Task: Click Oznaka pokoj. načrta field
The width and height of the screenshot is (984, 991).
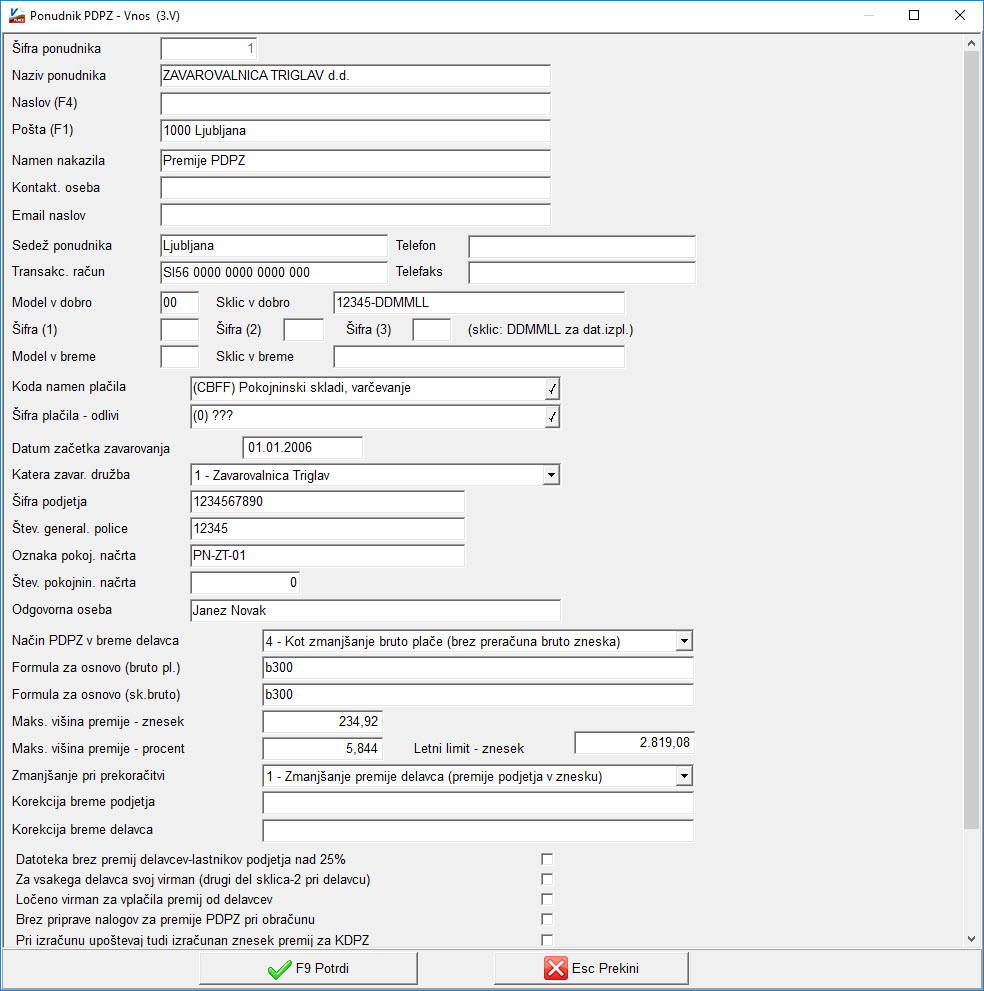Action: [327, 556]
